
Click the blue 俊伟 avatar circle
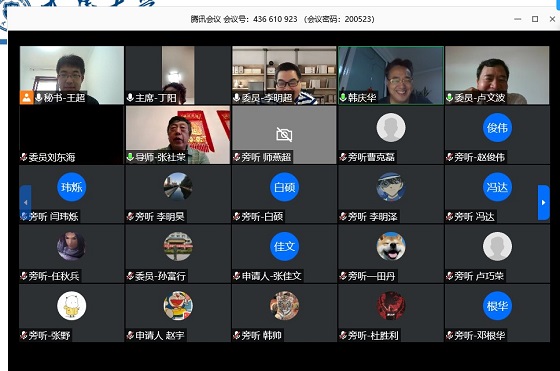(x=497, y=127)
